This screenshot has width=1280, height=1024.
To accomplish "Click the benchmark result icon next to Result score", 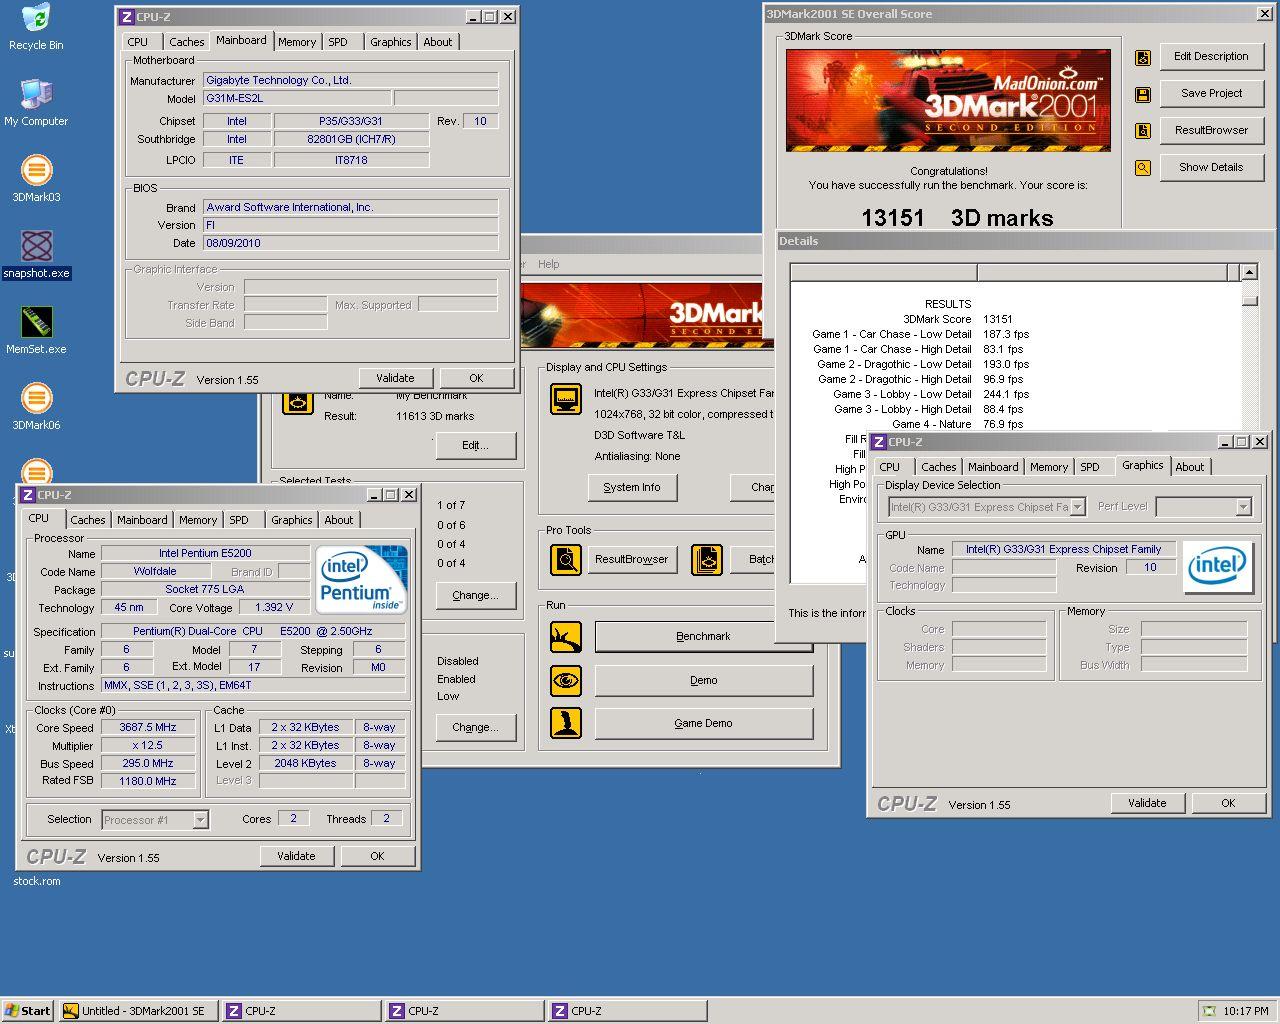I will 297,401.
